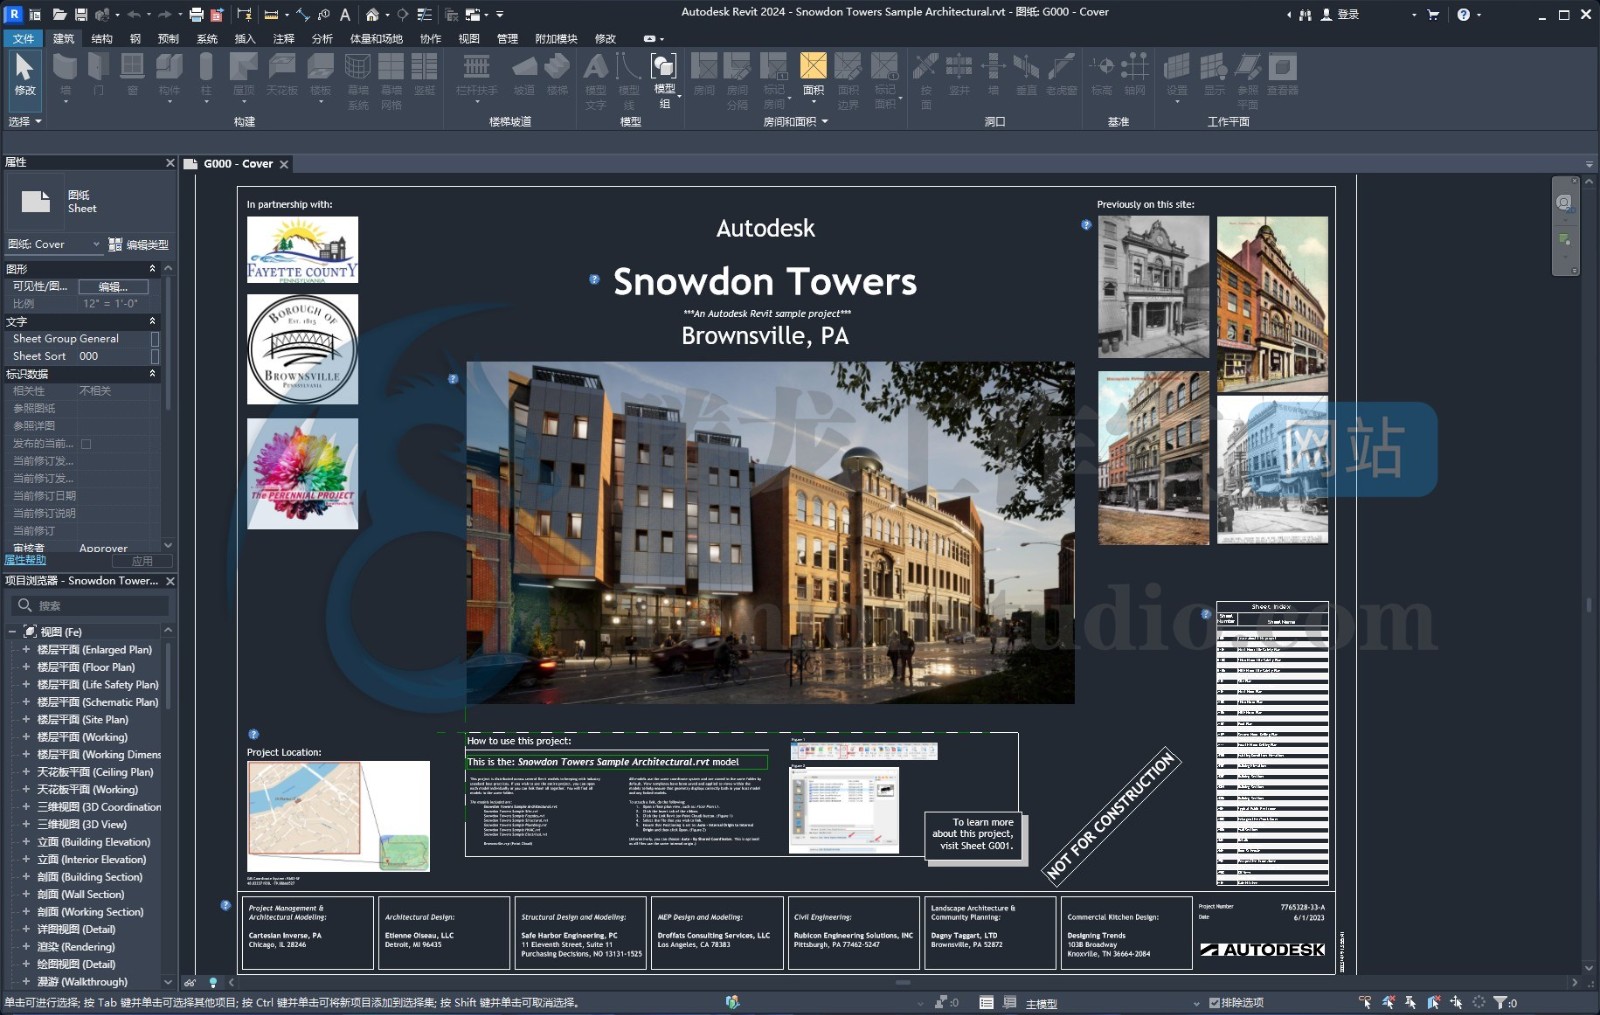This screenshot has width=1600, height=1015.
Task: Open project with folder icon in quick access toolbar
Action: pos(59,15)
